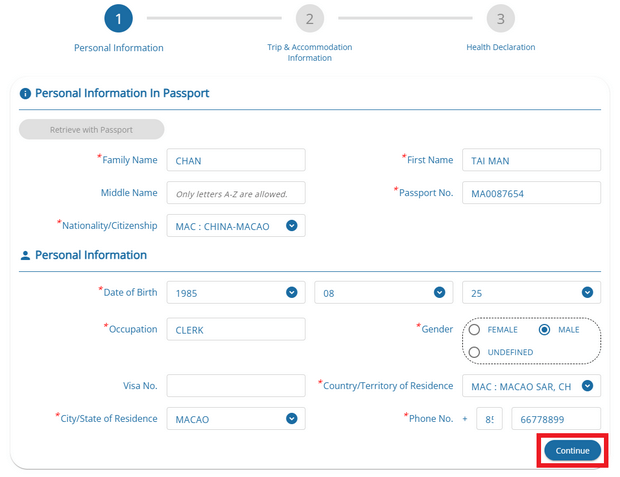Choose the UNDEFINED gender option
This screenshot has width=620, height=477.
pyautogui.click(x=475, y=352)
